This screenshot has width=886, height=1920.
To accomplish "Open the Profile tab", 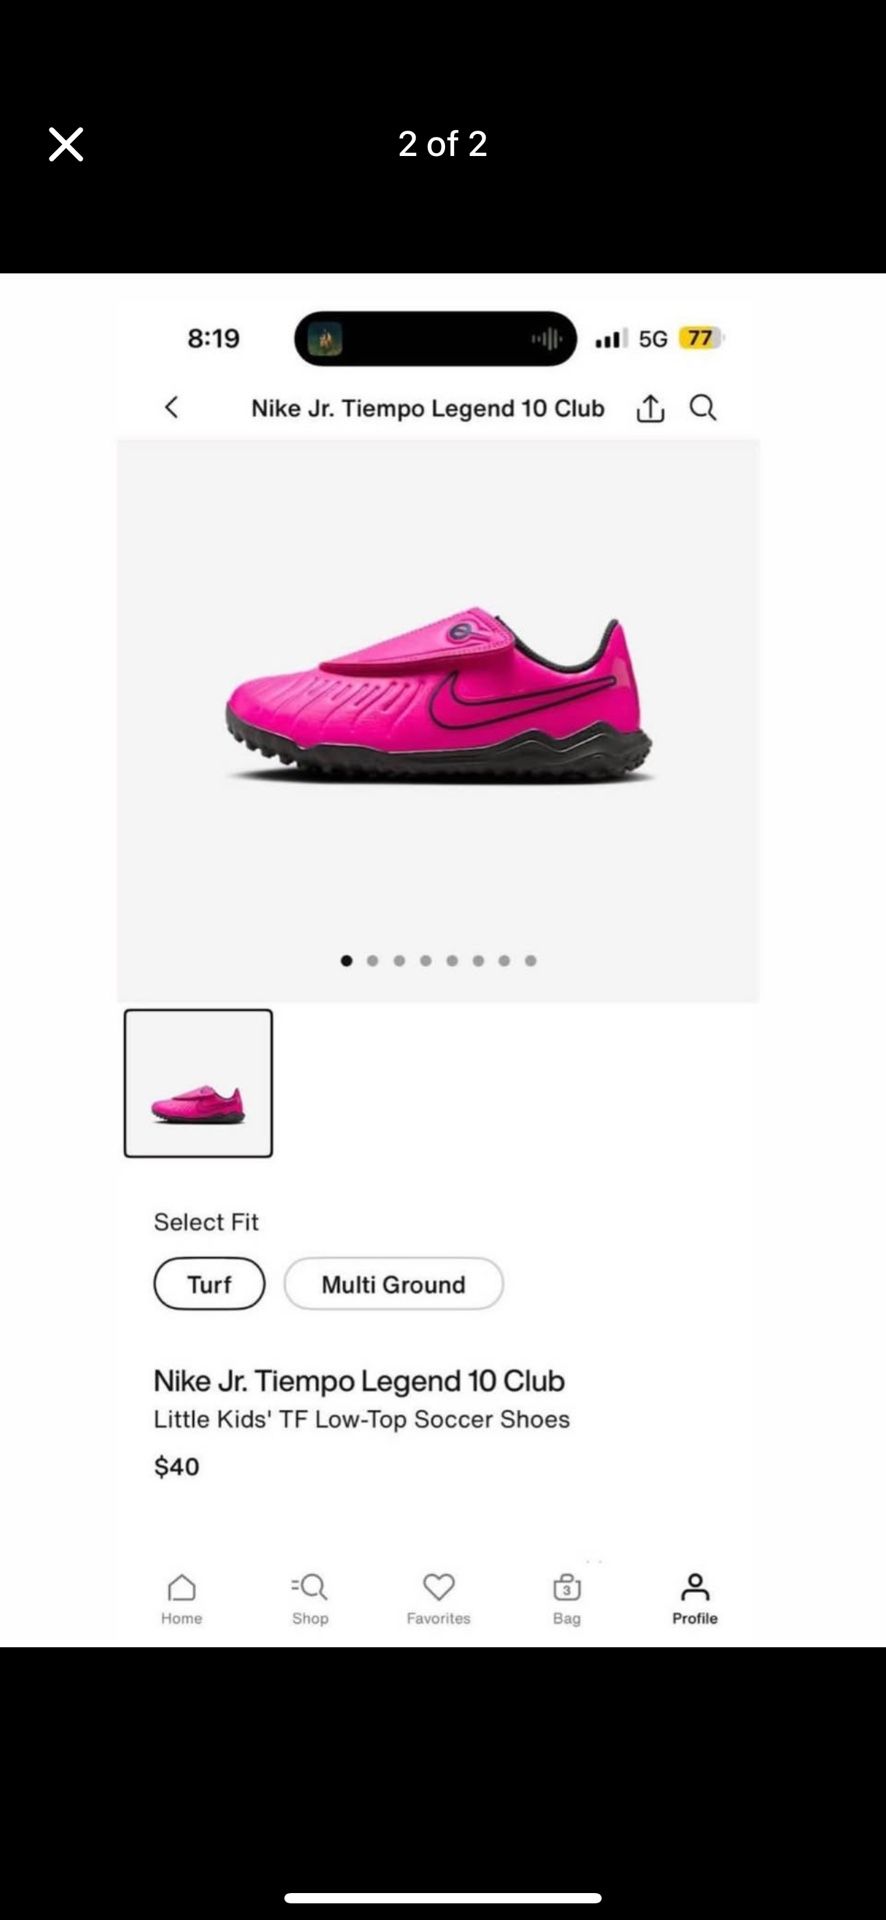I will 695,1599.
